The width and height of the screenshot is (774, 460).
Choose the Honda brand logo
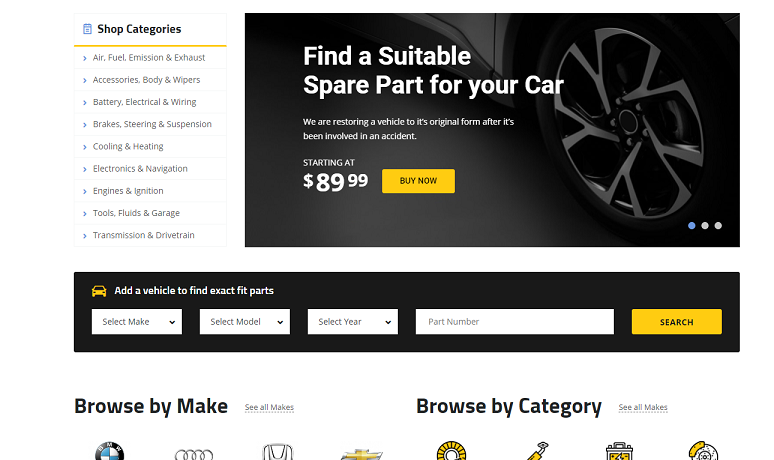tap(278, 452)
